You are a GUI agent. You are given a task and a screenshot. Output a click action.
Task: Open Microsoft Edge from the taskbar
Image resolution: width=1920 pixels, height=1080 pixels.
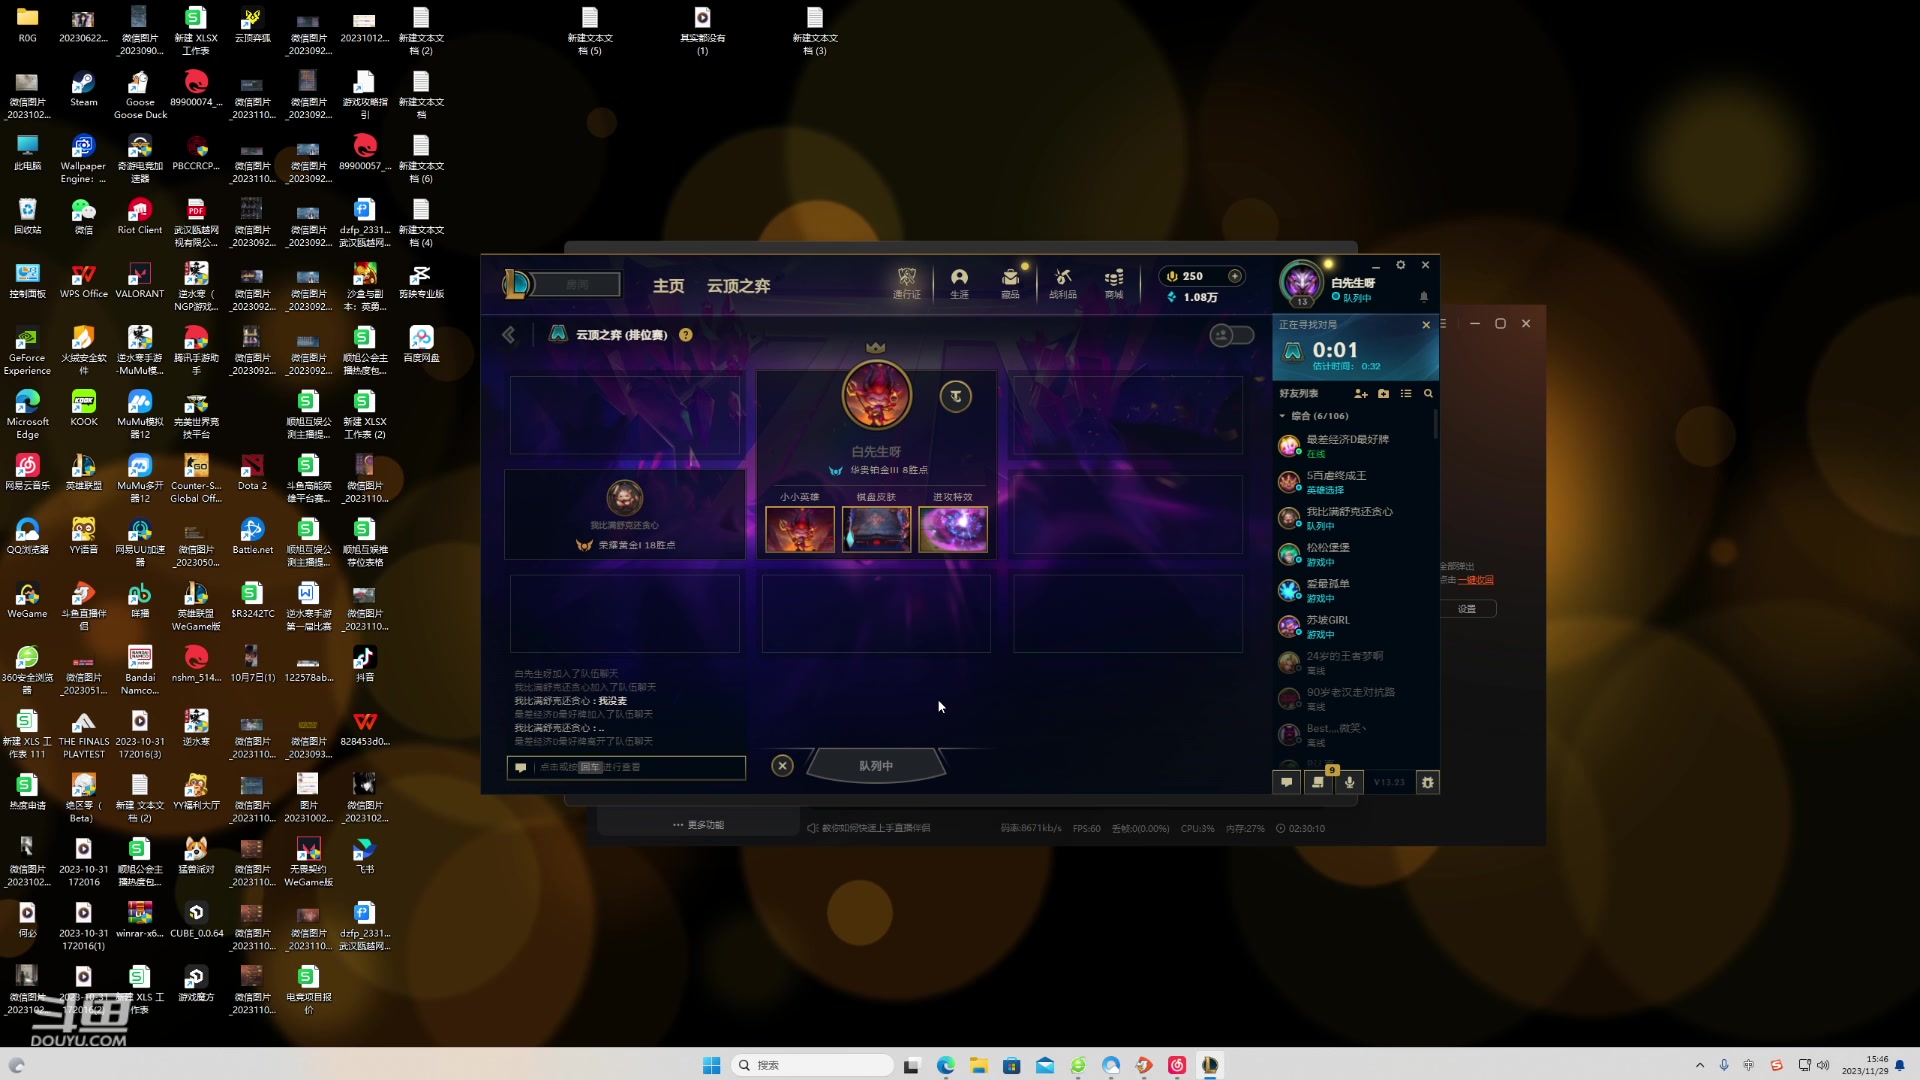coord(945,1065)
